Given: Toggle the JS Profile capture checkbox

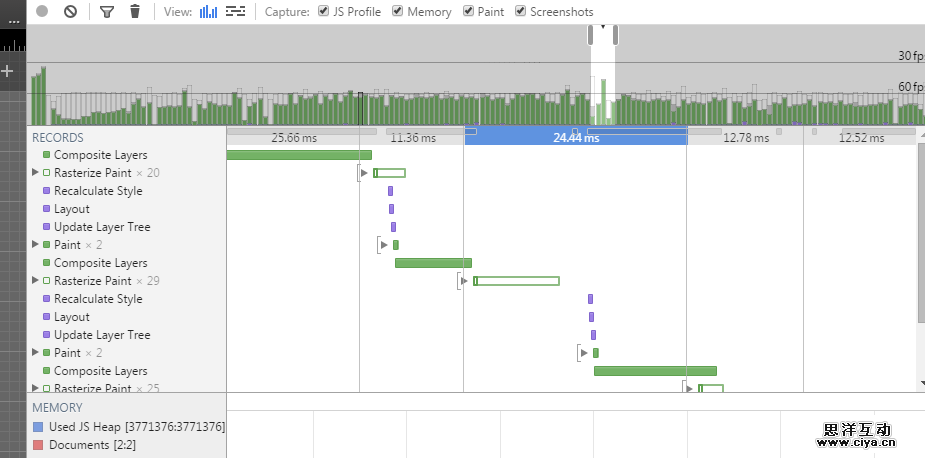Looking at the screenshot, I should (x=324, y=11).
